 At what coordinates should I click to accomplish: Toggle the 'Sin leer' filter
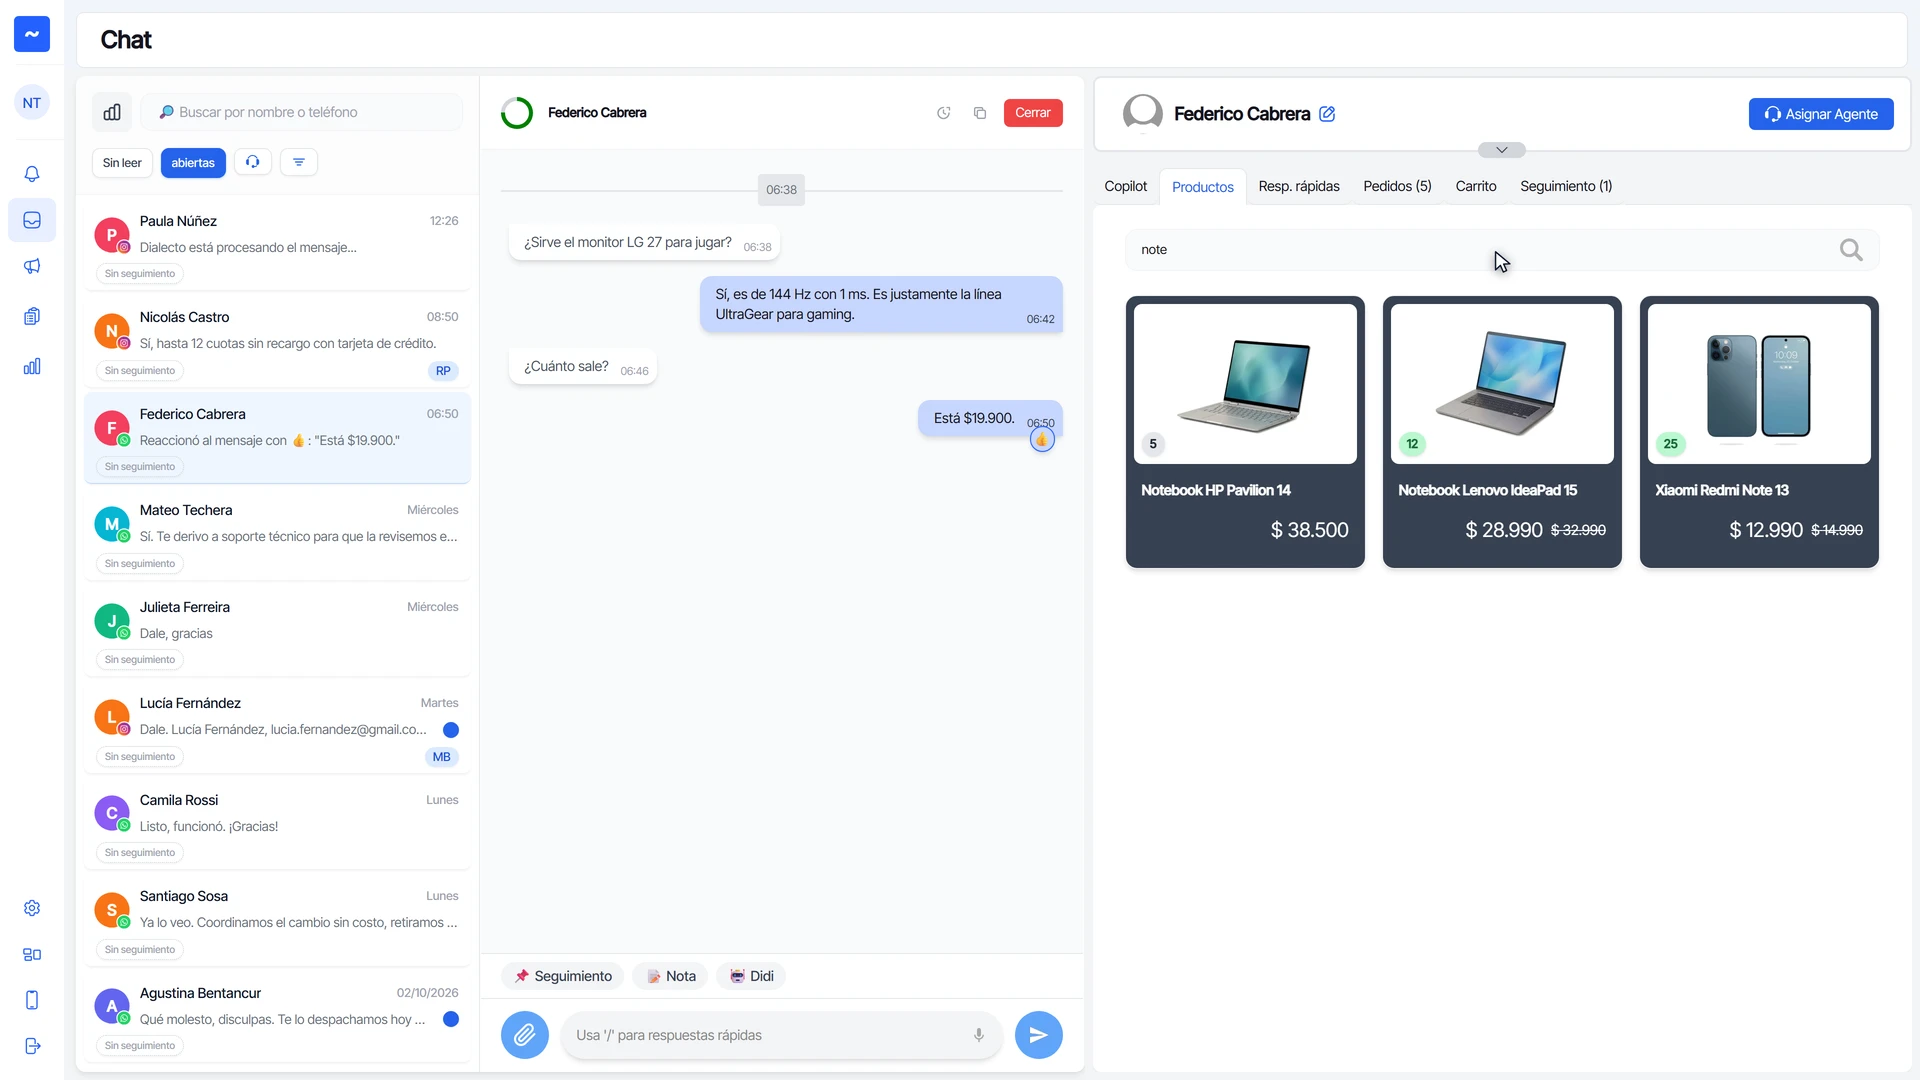(x=122, y=163)
